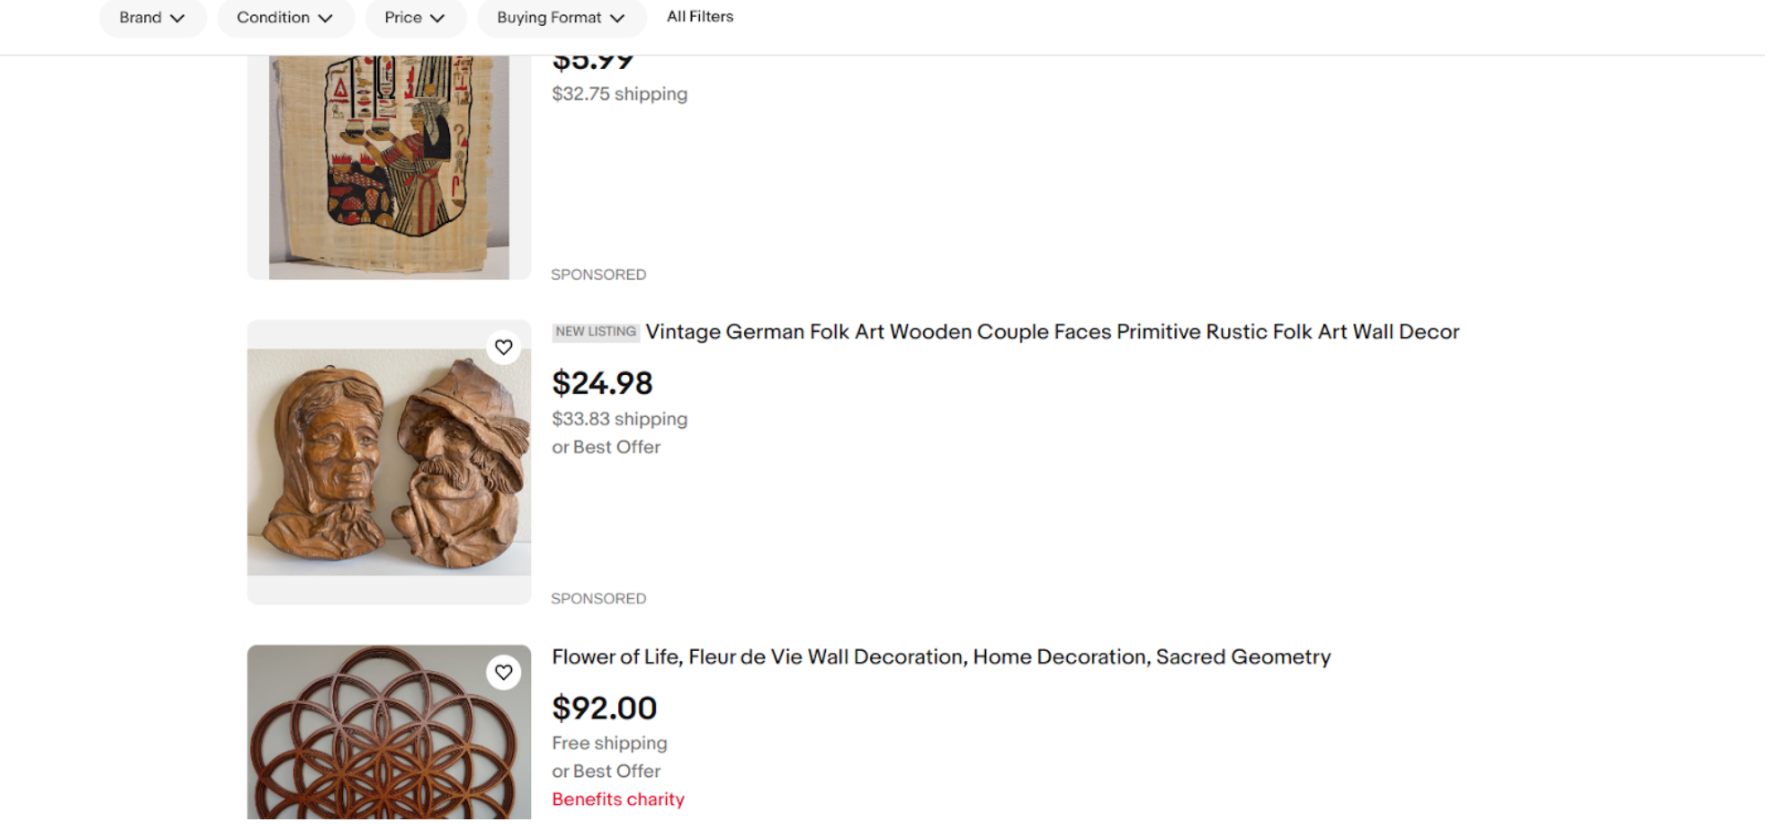View the wooden couple faces photo
The height and width of the screenshot is (824, 1772).
click(x=389, y=461)
